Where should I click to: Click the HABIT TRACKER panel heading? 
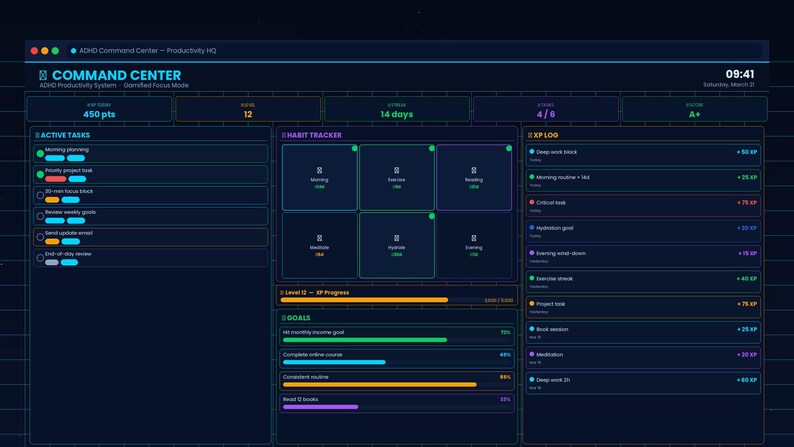[x=314, y=135]
